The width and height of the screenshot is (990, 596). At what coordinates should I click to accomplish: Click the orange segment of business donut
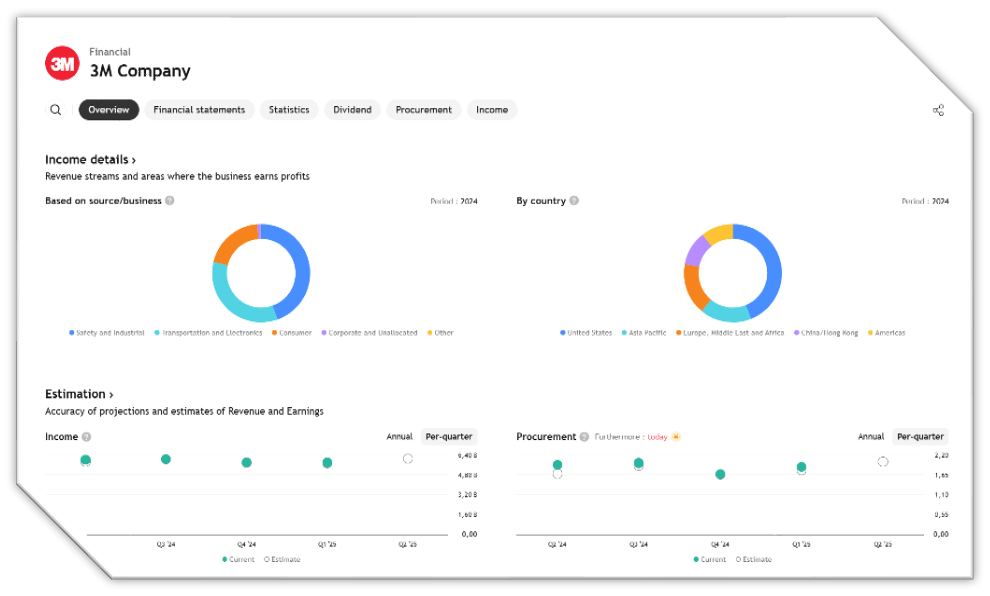tap(232, 242)
